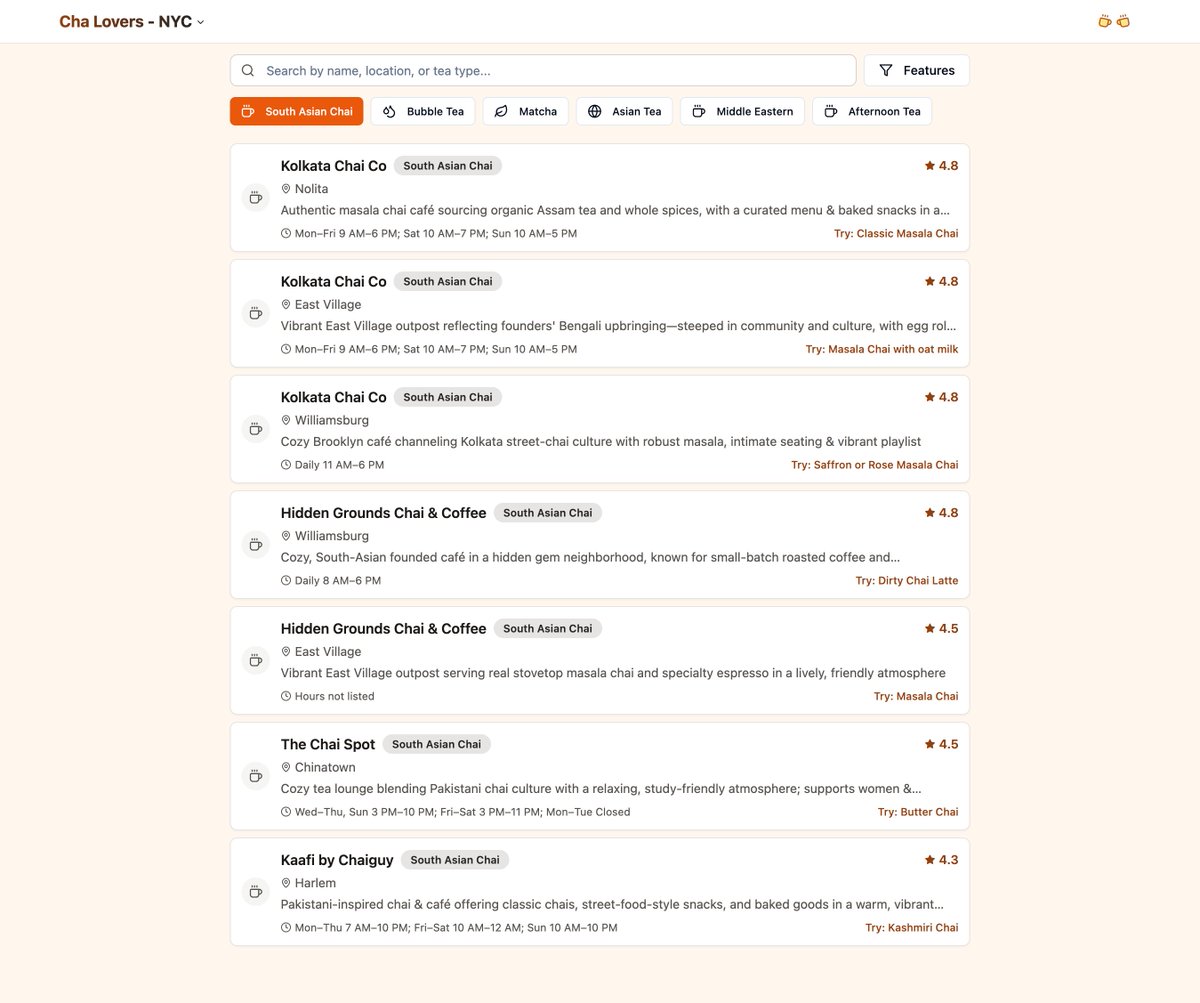Click "Try: Saffron or Rose Masala Chai"
The image size is (1200, 1003).
point(875,465)
